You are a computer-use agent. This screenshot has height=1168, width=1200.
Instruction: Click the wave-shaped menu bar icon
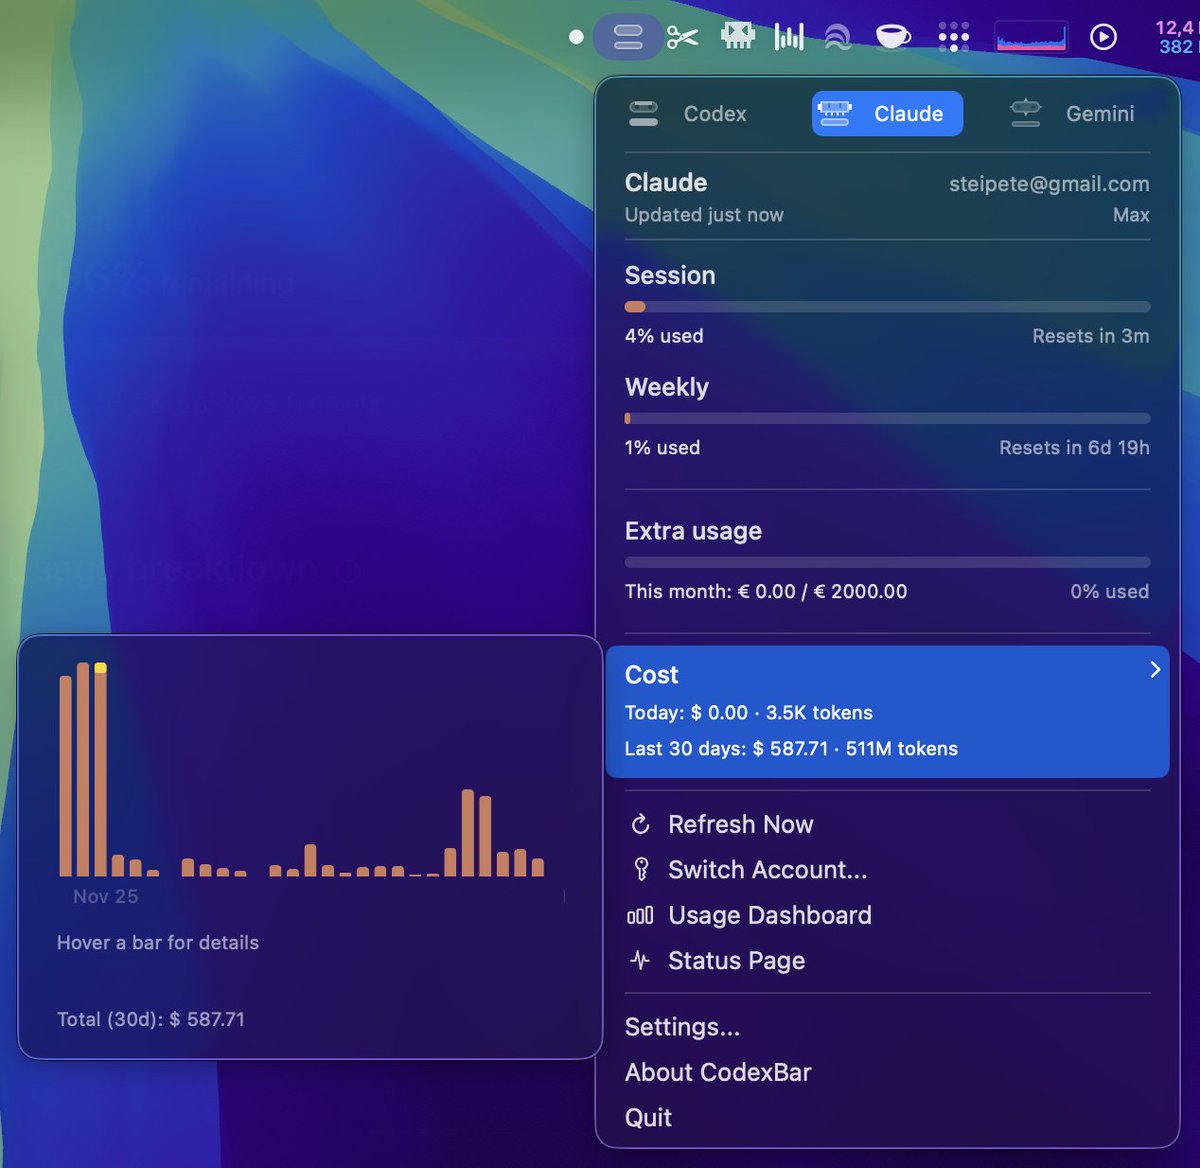pyautogui.click(x=838, y=38)
